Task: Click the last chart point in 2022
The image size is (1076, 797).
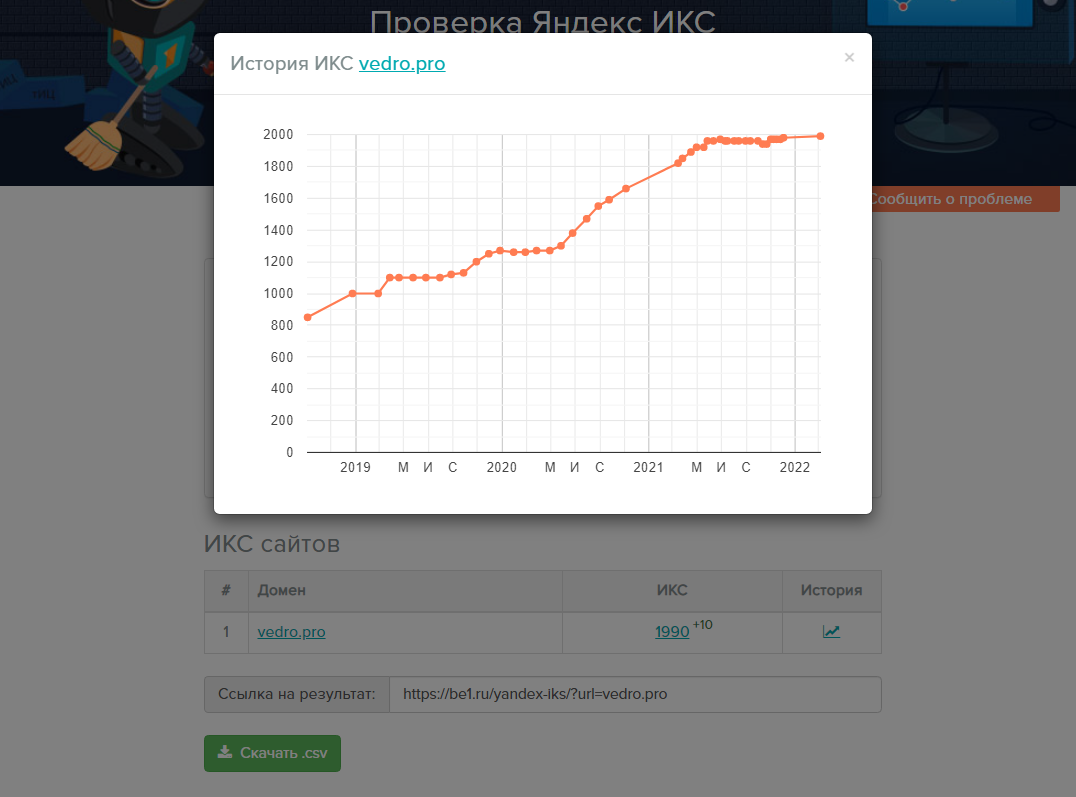Action: pos(820,136)
